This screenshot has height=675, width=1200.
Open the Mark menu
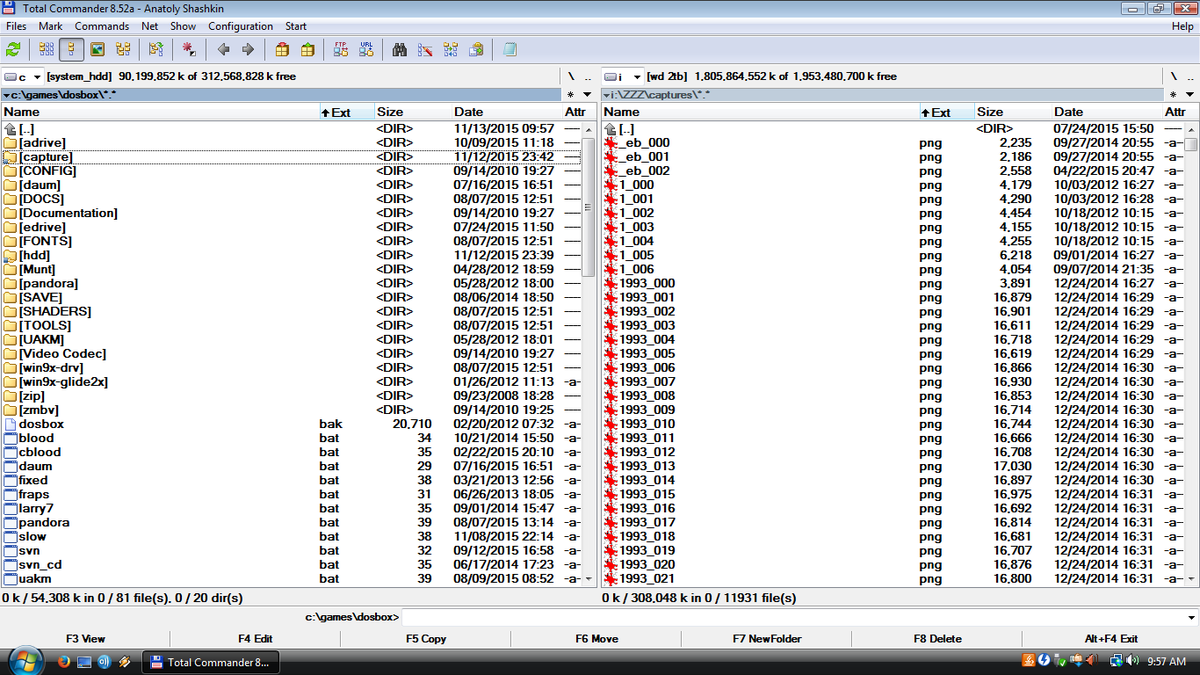click(x=50, y=26)
